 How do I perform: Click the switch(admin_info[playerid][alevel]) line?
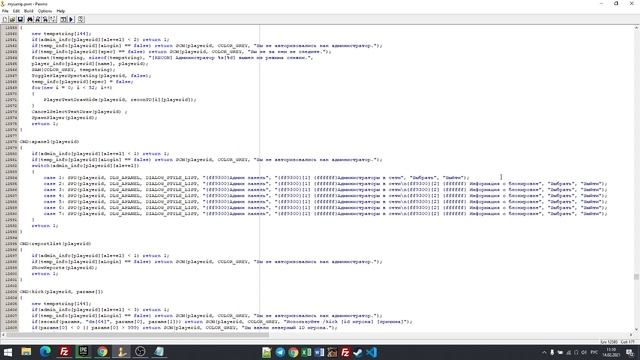point(85,166)
